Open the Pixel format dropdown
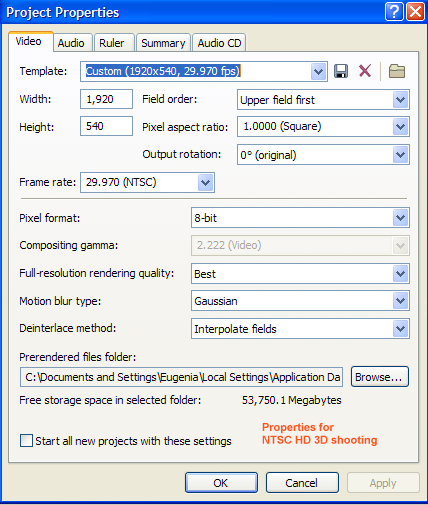The height and width of the screenshot is (505, 428). [x=400, y=218]
